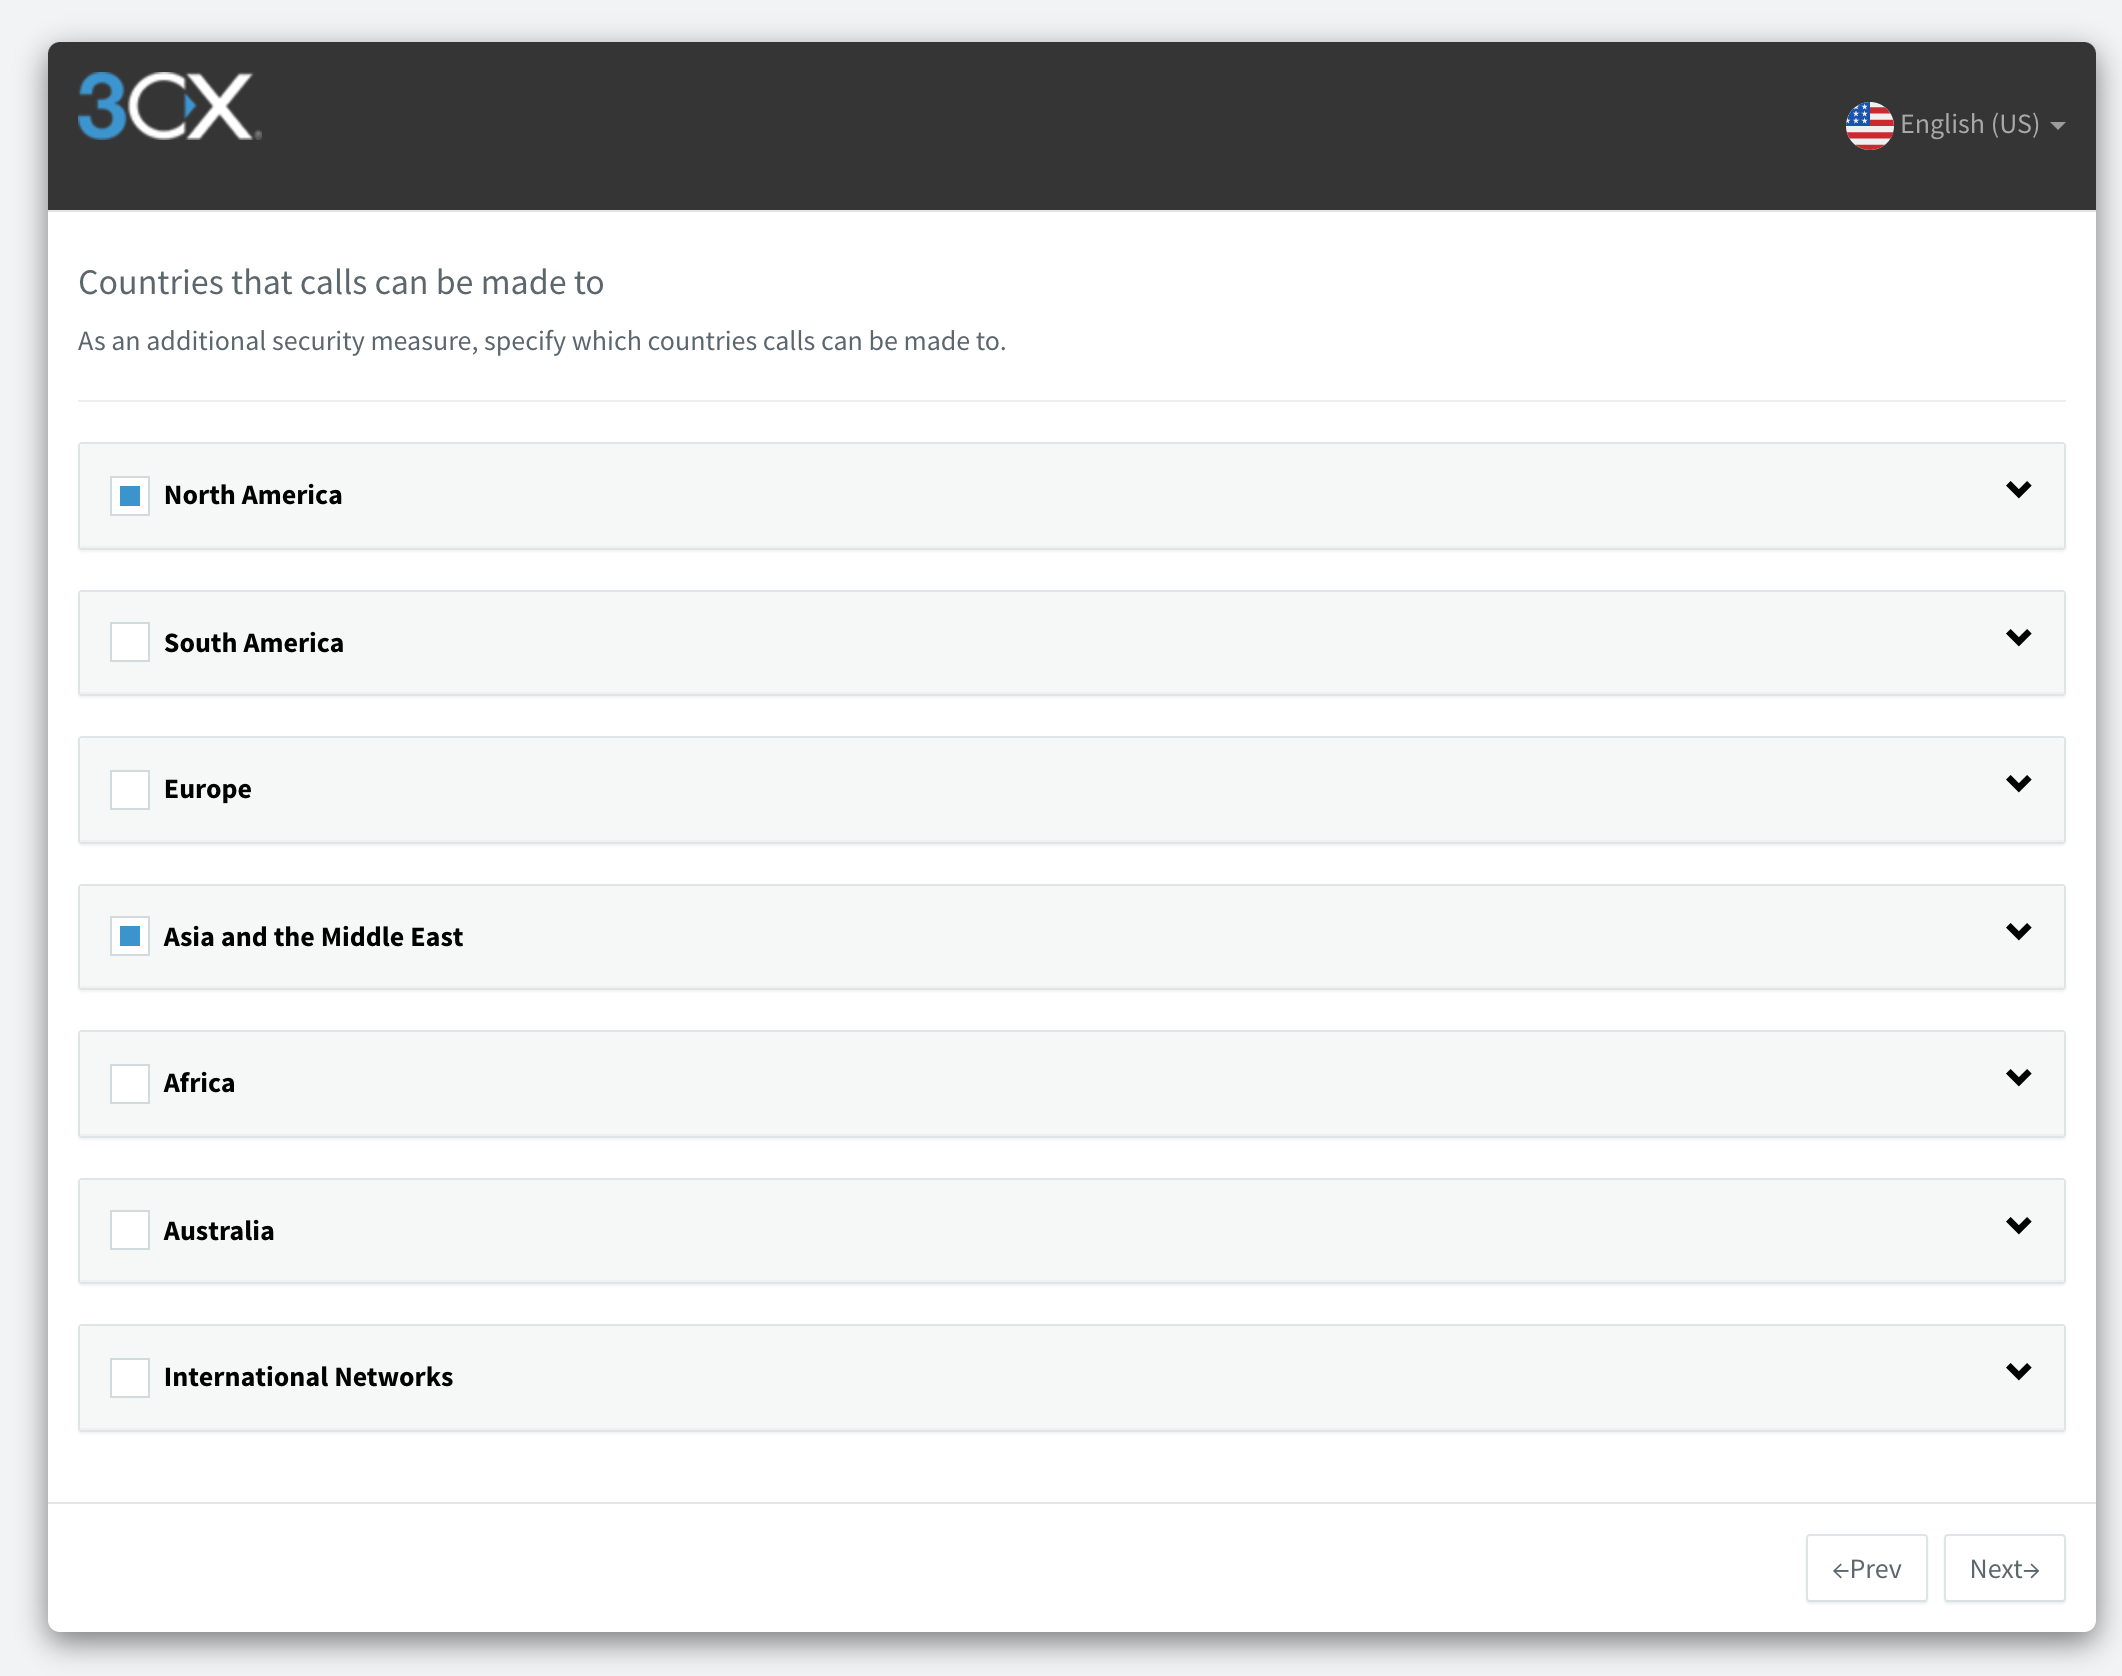Screen dimensions: 2122x1676
Task: Click the International Networks label
Action: click(308, 1377)
